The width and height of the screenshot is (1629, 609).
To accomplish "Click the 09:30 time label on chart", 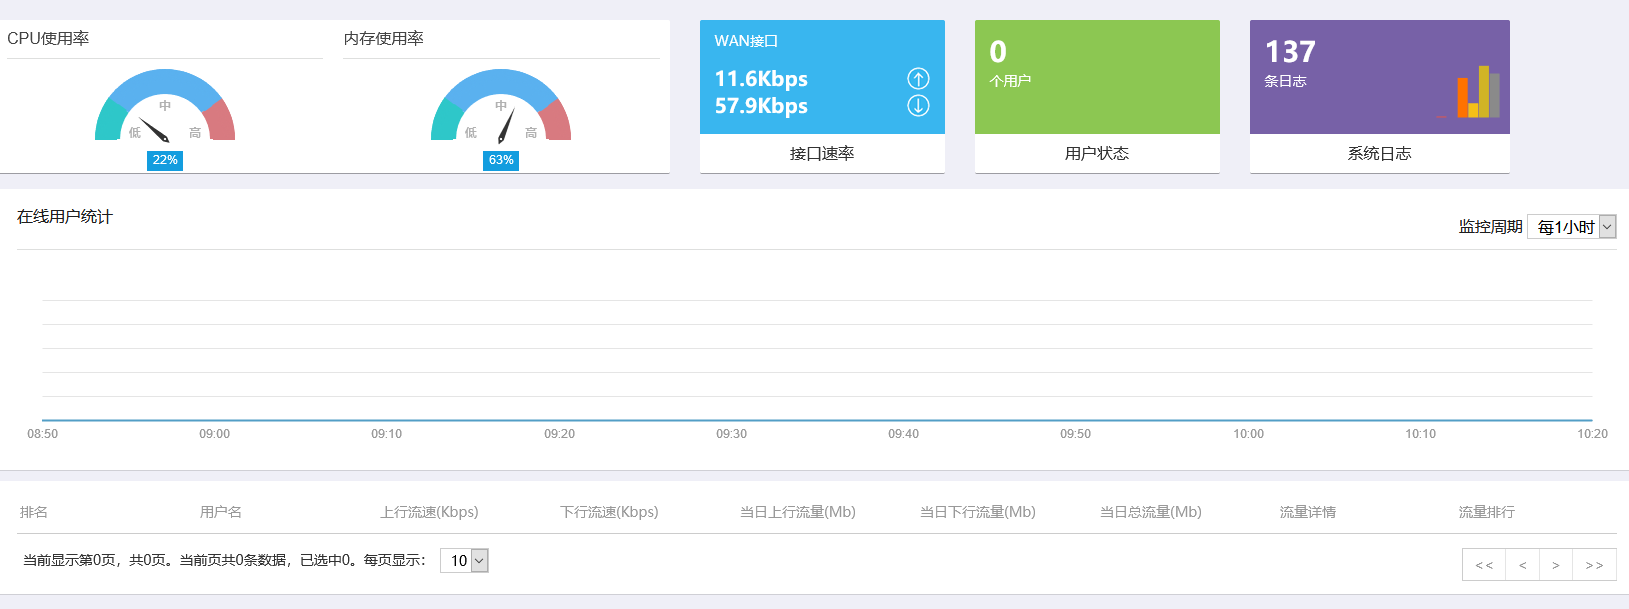I will (731, 434).
